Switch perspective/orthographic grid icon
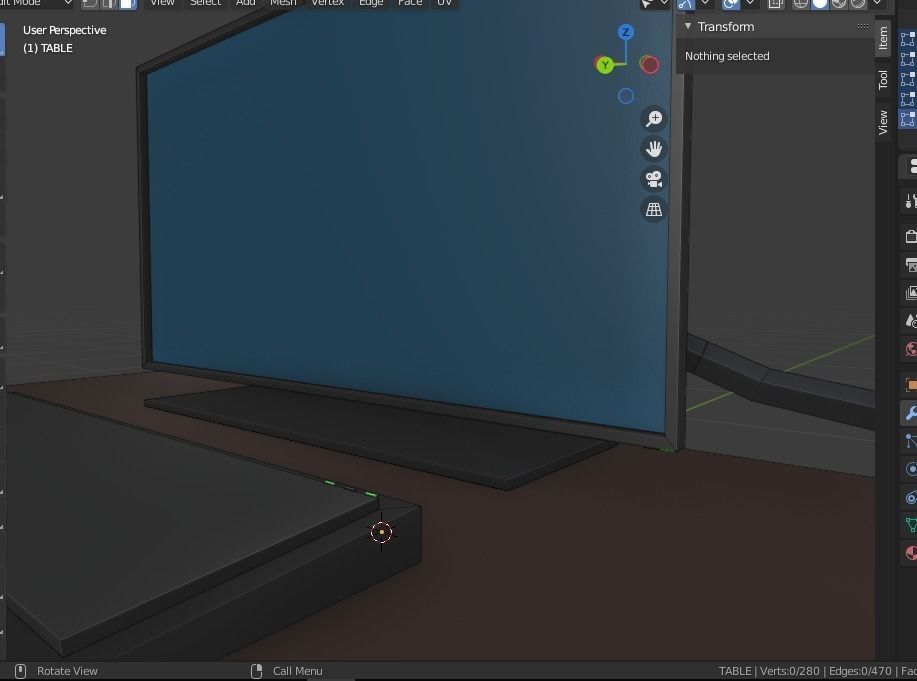 pyautogui.click(x=654, y=209)
